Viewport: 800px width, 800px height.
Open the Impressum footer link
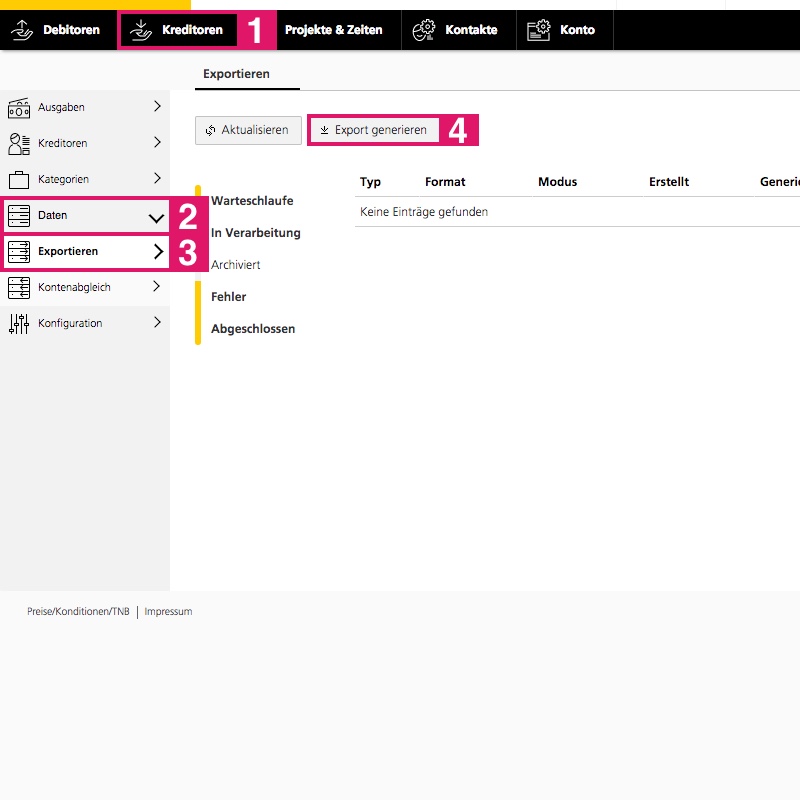pos(168,611)
